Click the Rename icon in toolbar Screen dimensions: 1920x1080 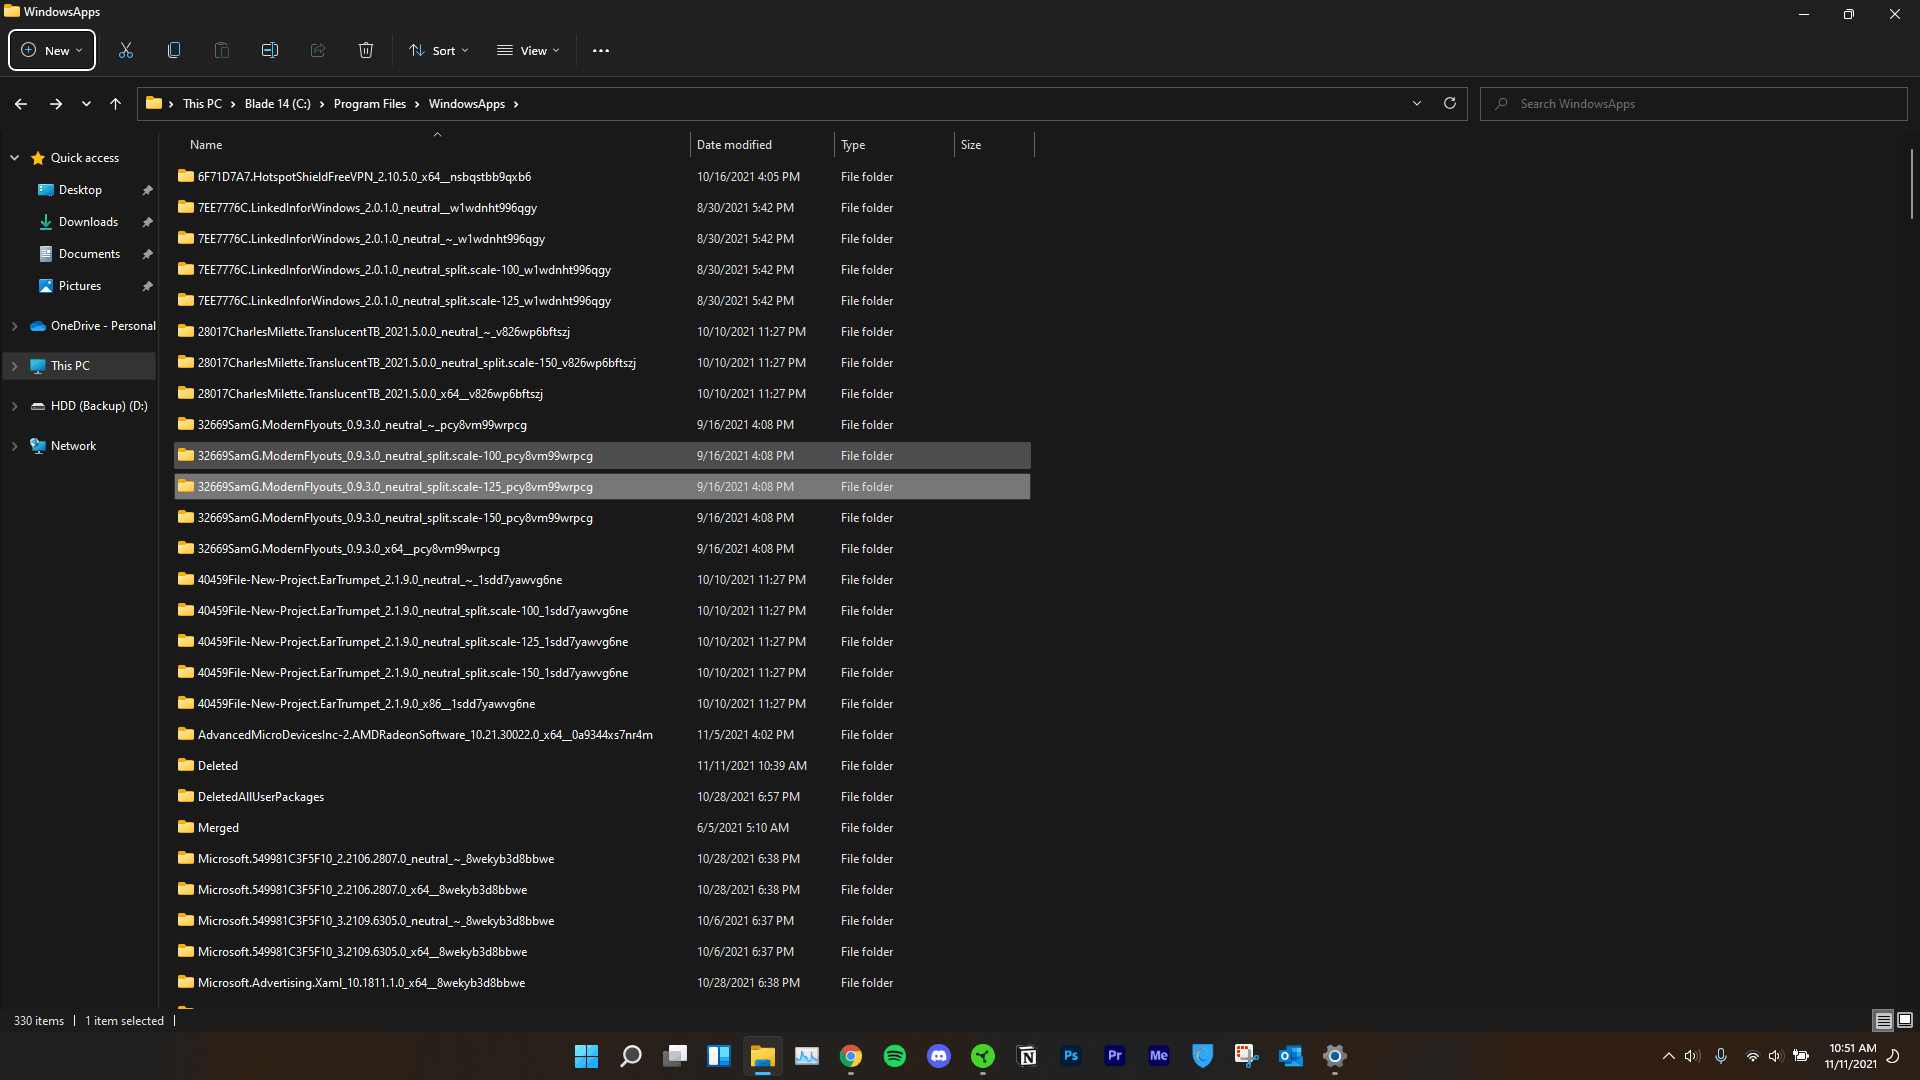(270, 51)
